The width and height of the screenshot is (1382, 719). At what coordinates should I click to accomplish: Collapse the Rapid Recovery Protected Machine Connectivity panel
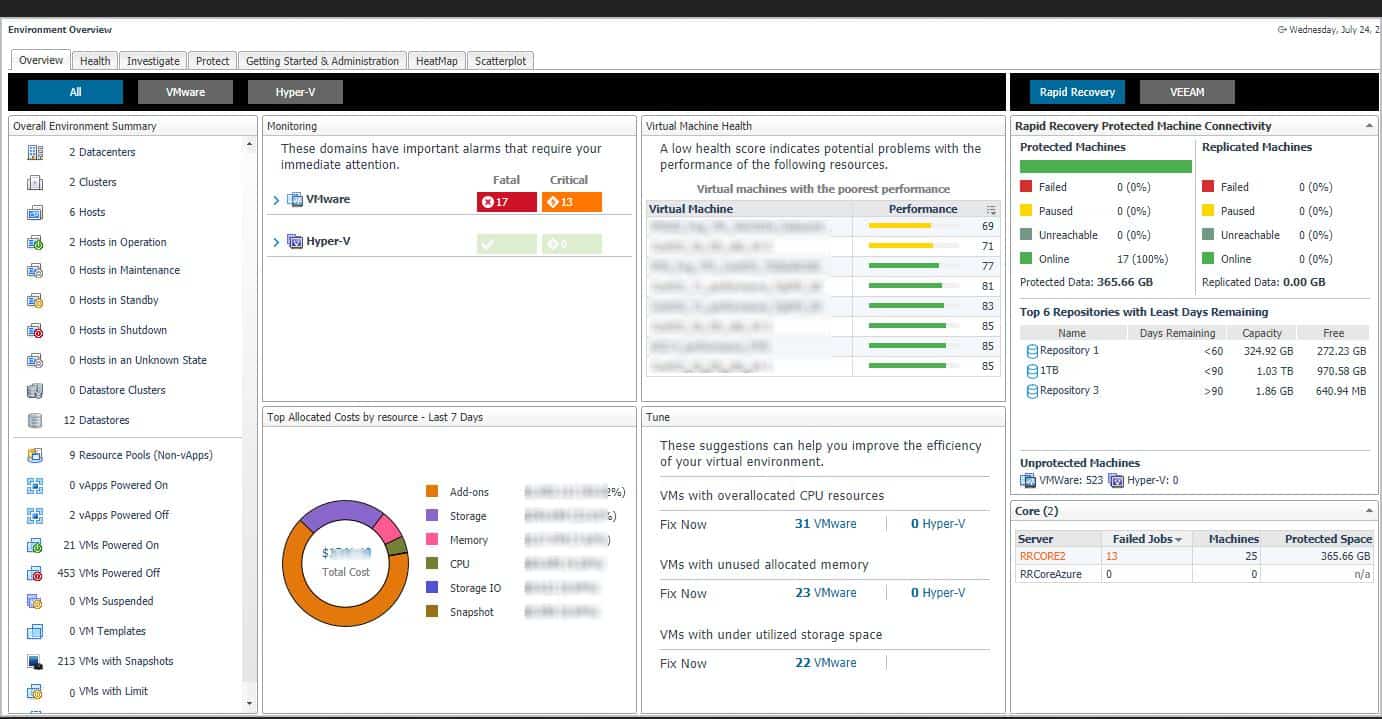pos(1369,126)
